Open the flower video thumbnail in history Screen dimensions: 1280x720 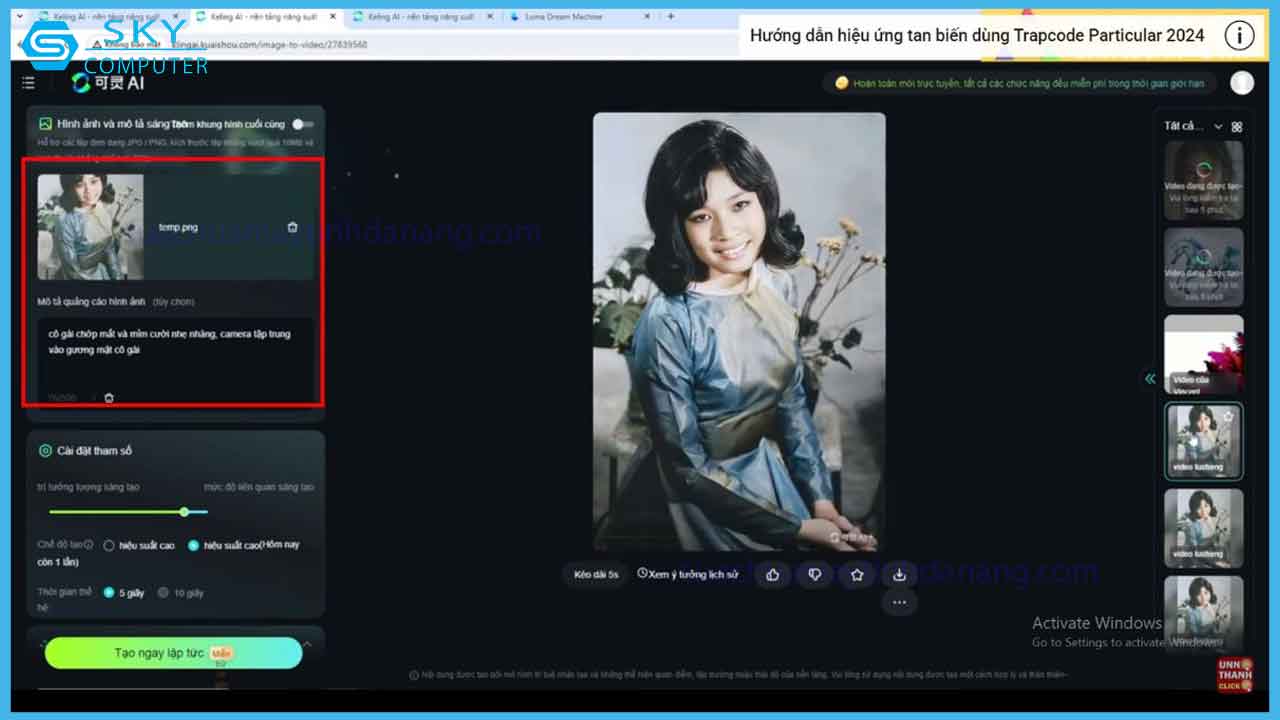click(1204, 354)
